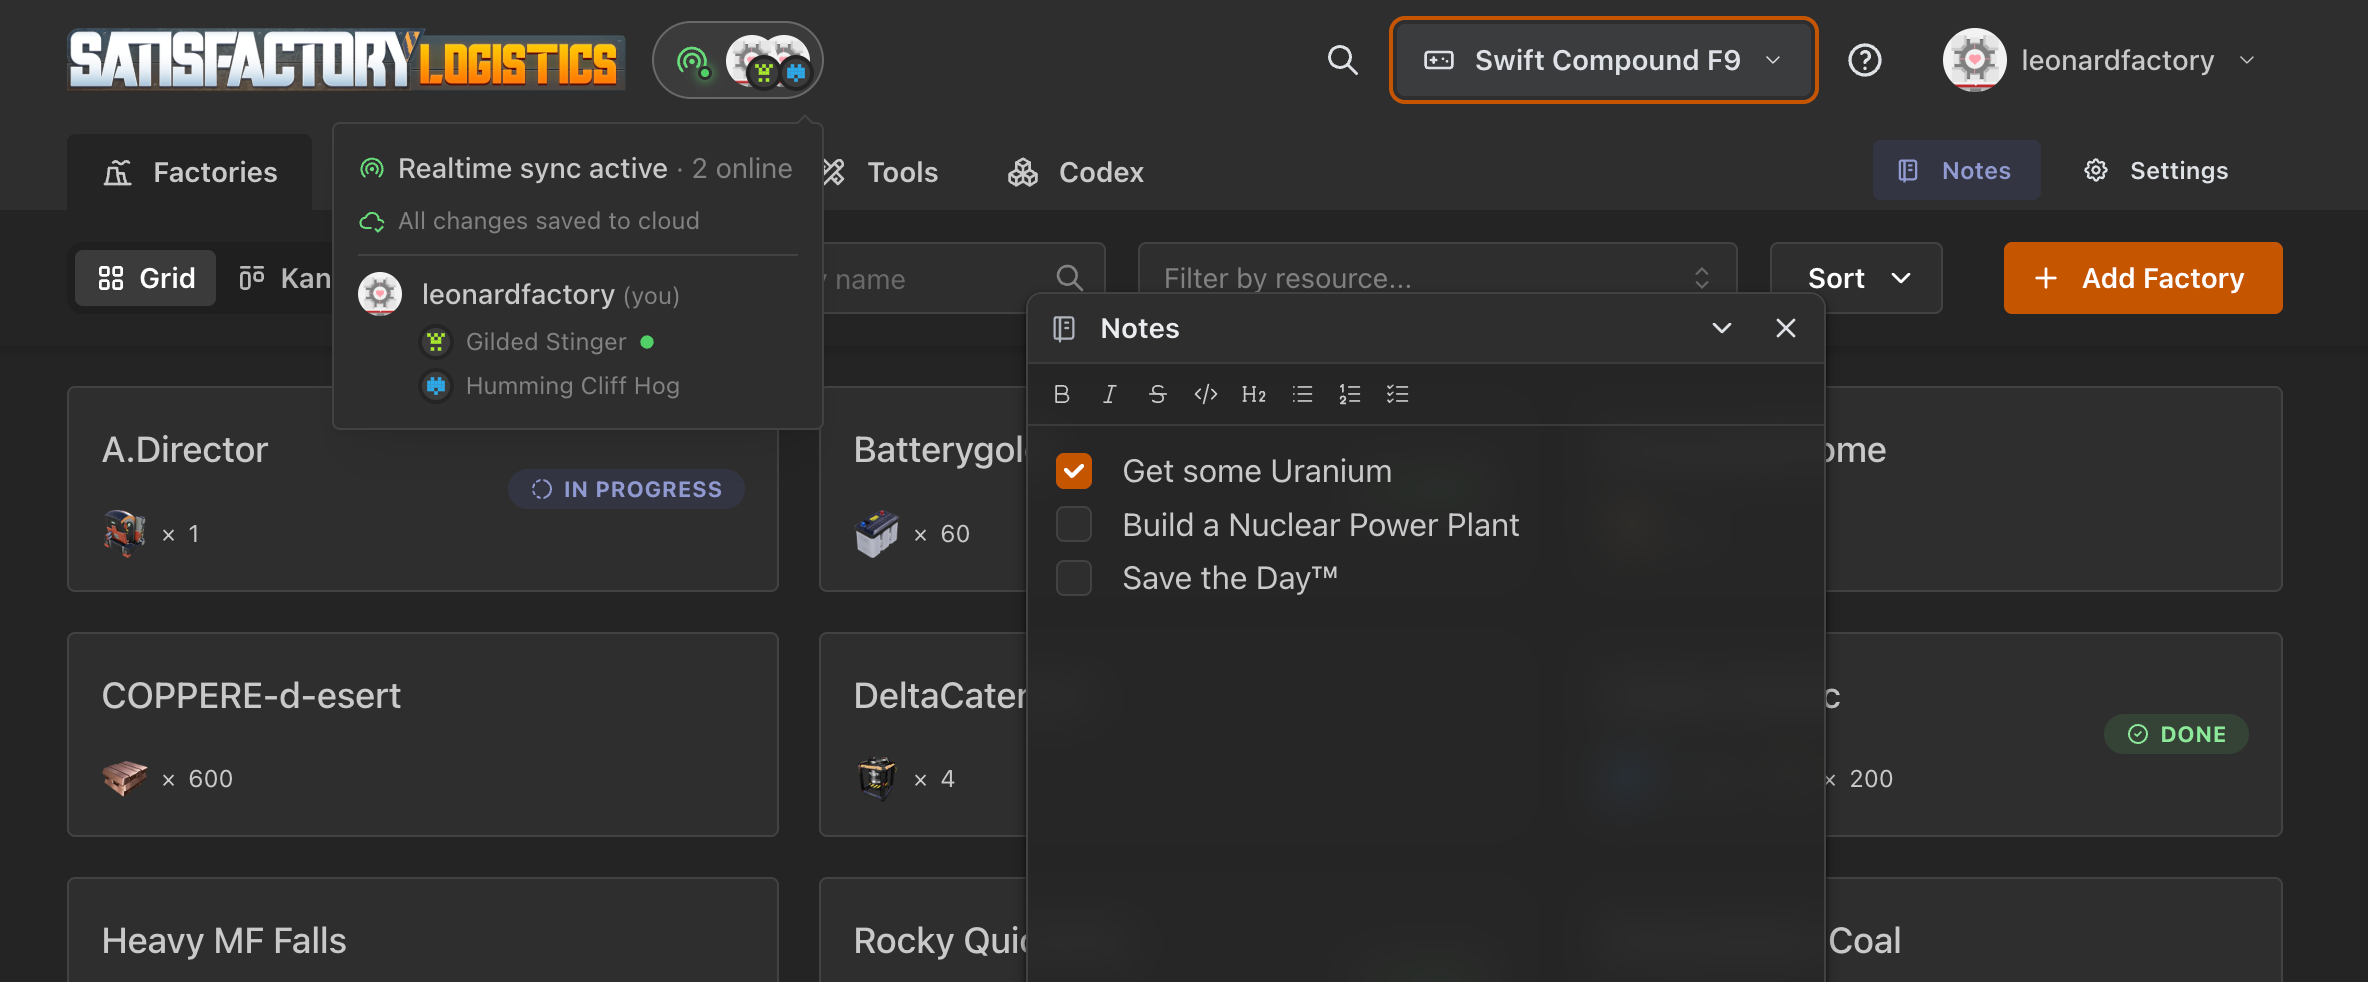2368x982 pixels.
Task: Open the Swift Compound F9 dropdown
Action: tap(1603, 60)
